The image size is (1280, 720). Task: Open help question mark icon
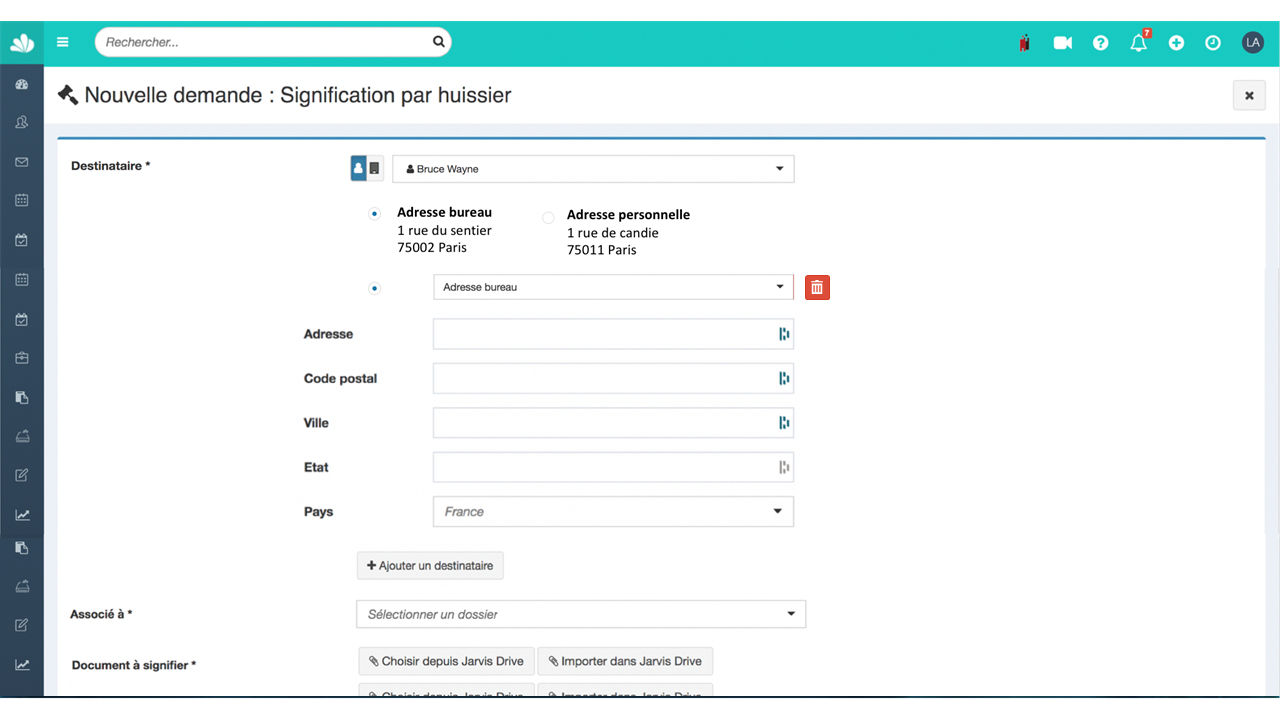[1100, 43]
